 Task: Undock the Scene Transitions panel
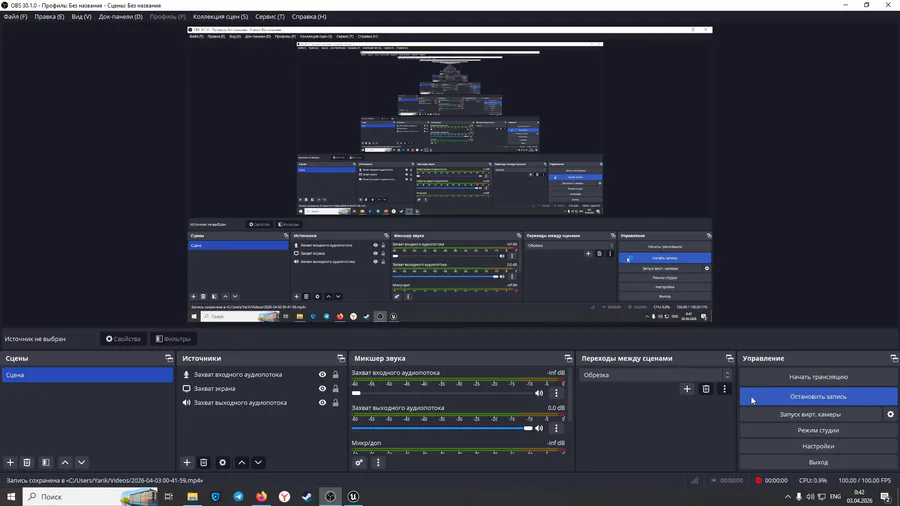coord(730,358)
